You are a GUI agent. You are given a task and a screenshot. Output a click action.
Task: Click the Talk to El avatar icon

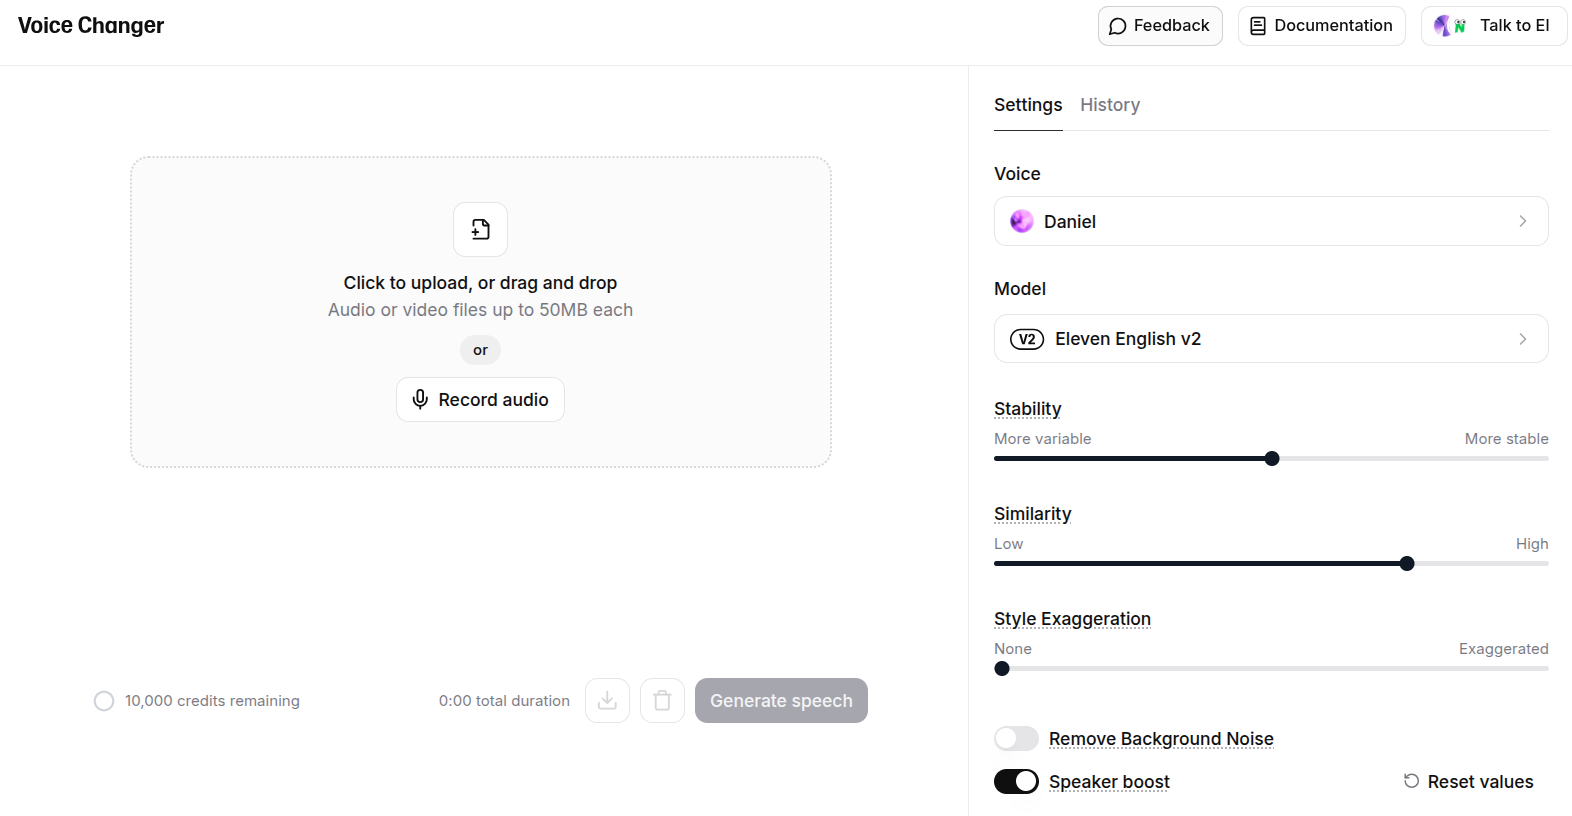[x=1450, y=26]
